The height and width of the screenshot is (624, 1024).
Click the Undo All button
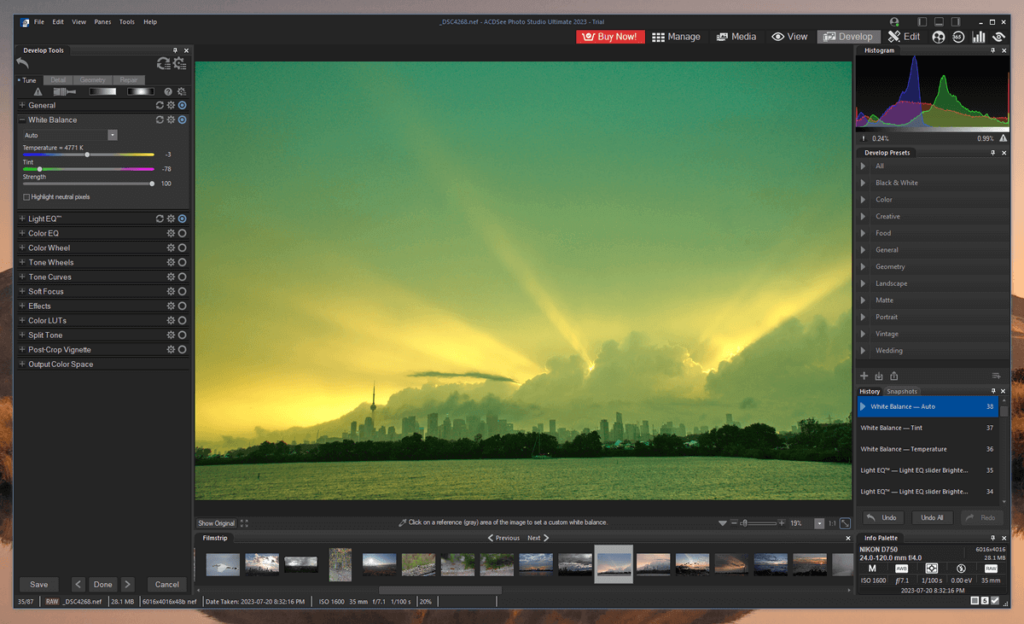932,518
